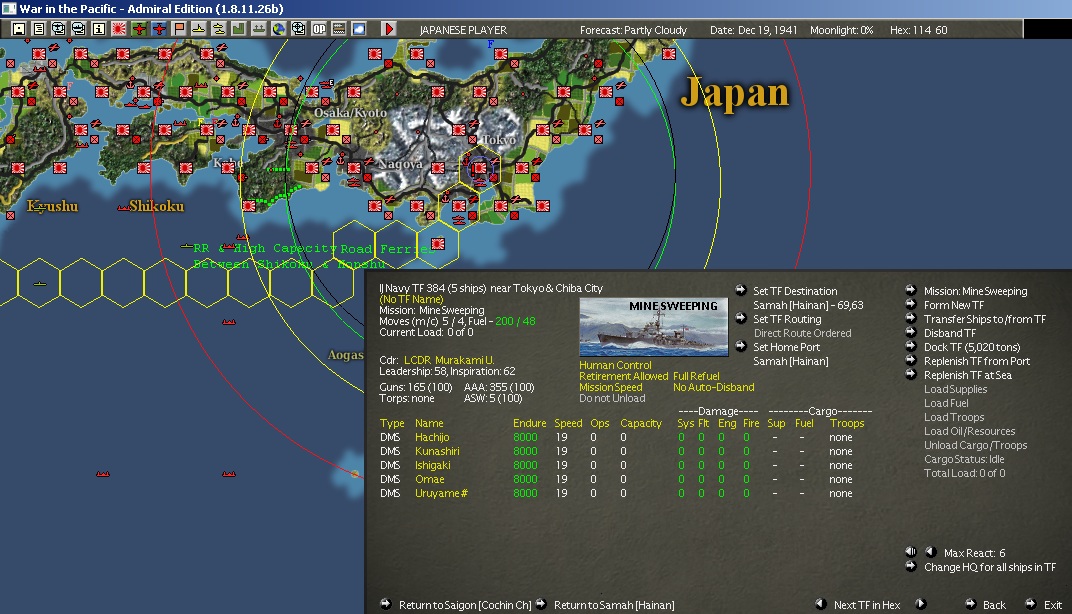Click the orange flag toolbar icon
This screenshot has width=1072, height=614.
[x=178, y=29]
